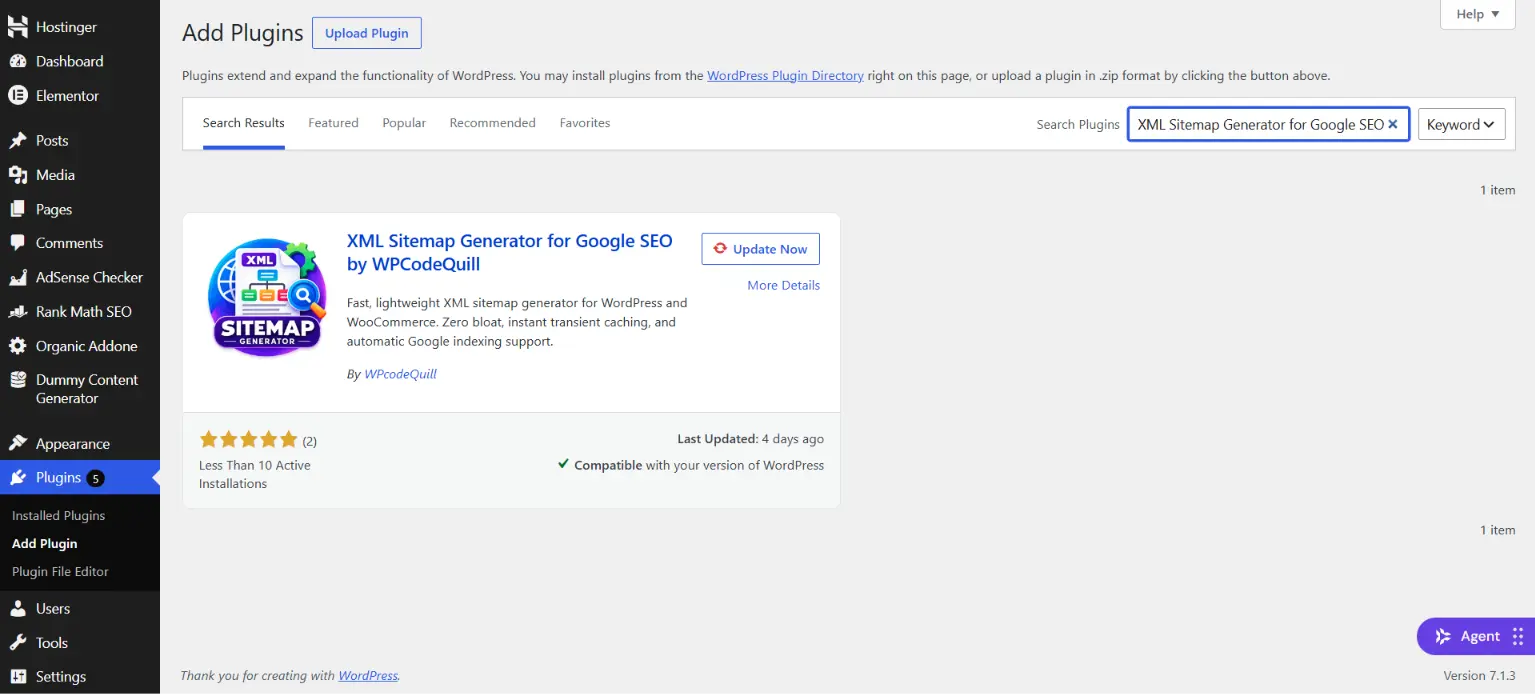Image resolution: width=1535 pixels, height=694 pixels.
Task: Click the AdSense Checker chart icon
Action: [x=18, y=277]
